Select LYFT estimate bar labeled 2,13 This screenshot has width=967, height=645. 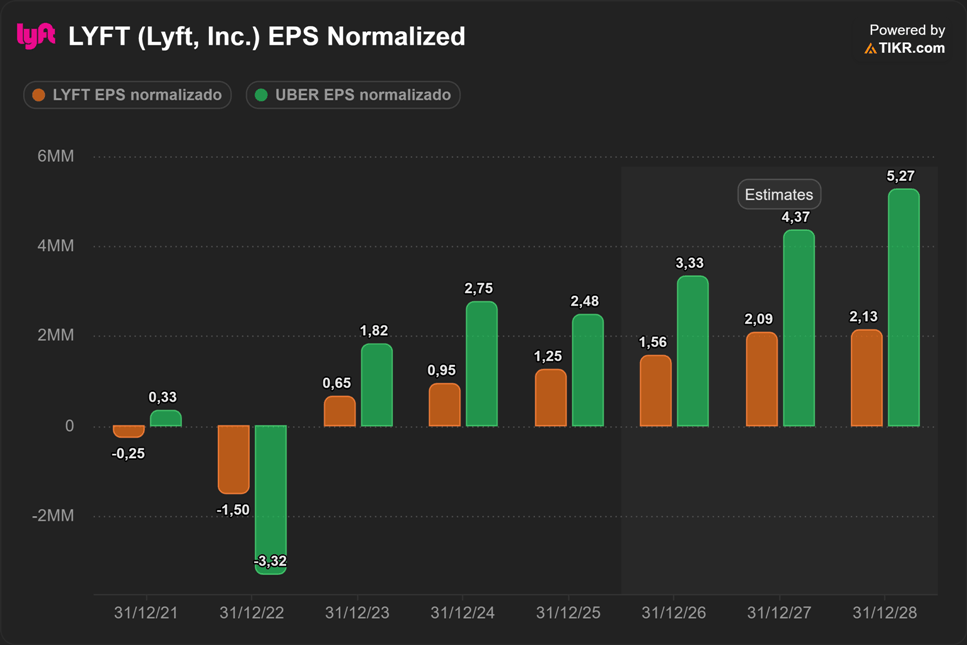[866, 378]
